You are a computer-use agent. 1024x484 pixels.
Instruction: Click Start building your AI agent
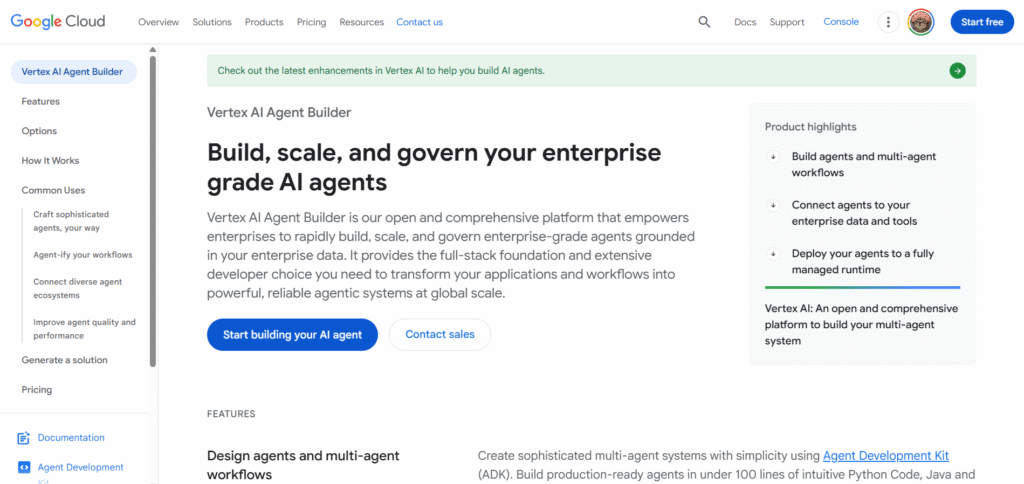(x=292, y=335)
